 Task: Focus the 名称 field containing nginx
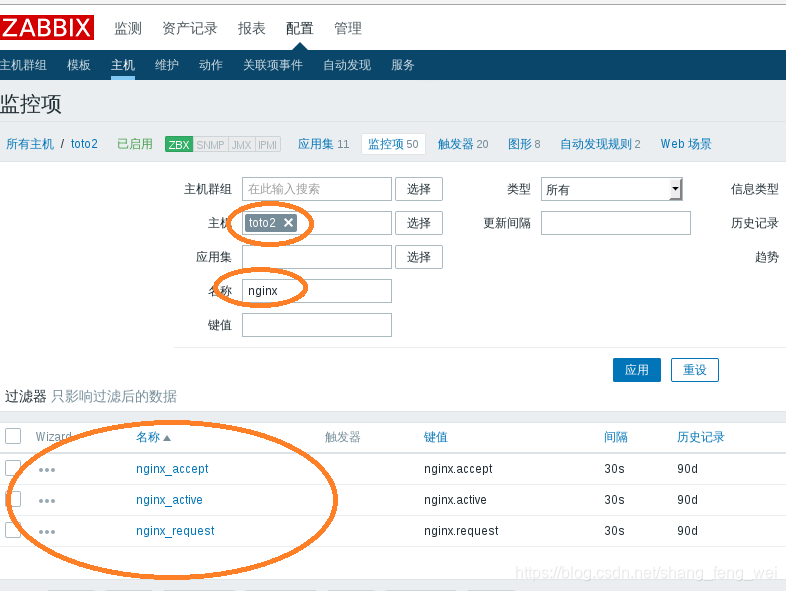point(317,291)
